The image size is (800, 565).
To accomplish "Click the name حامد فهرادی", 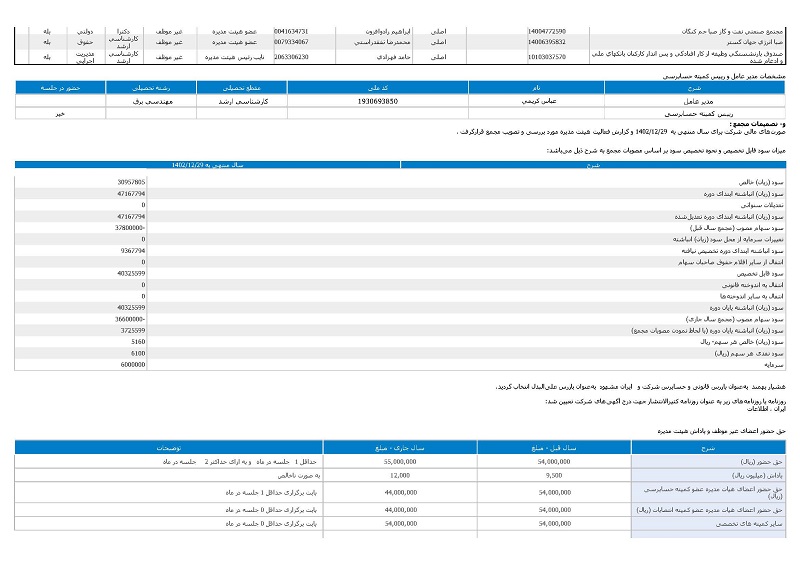I will coord(393,57).
